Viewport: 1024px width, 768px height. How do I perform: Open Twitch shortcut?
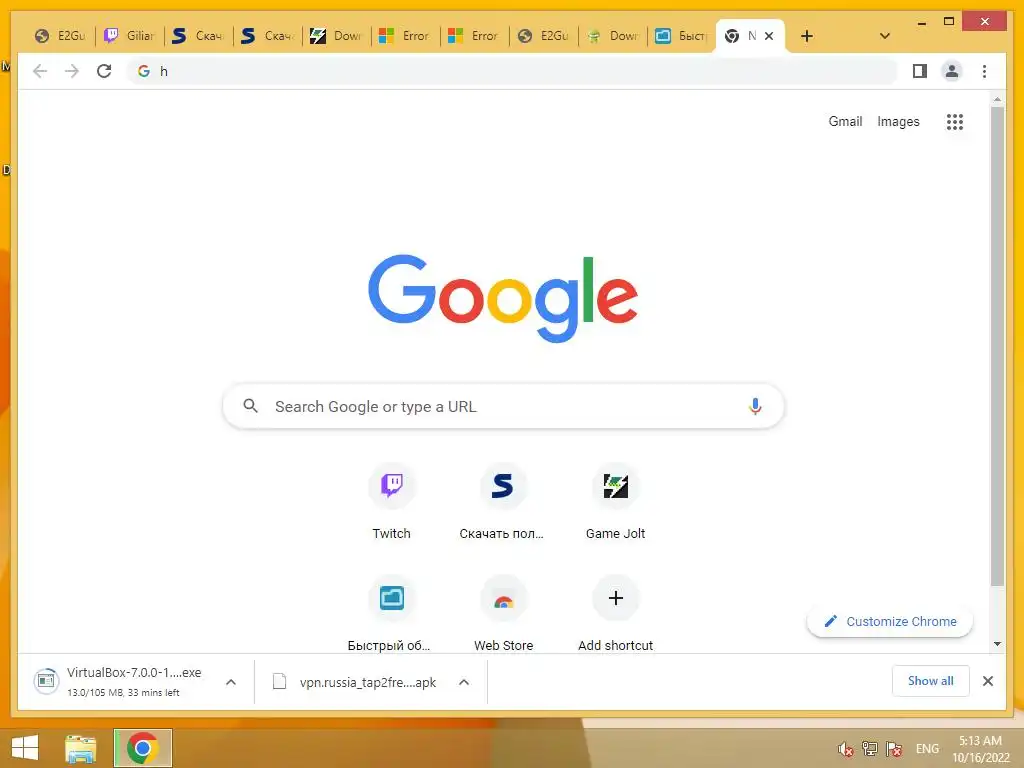tap(392, 503)
